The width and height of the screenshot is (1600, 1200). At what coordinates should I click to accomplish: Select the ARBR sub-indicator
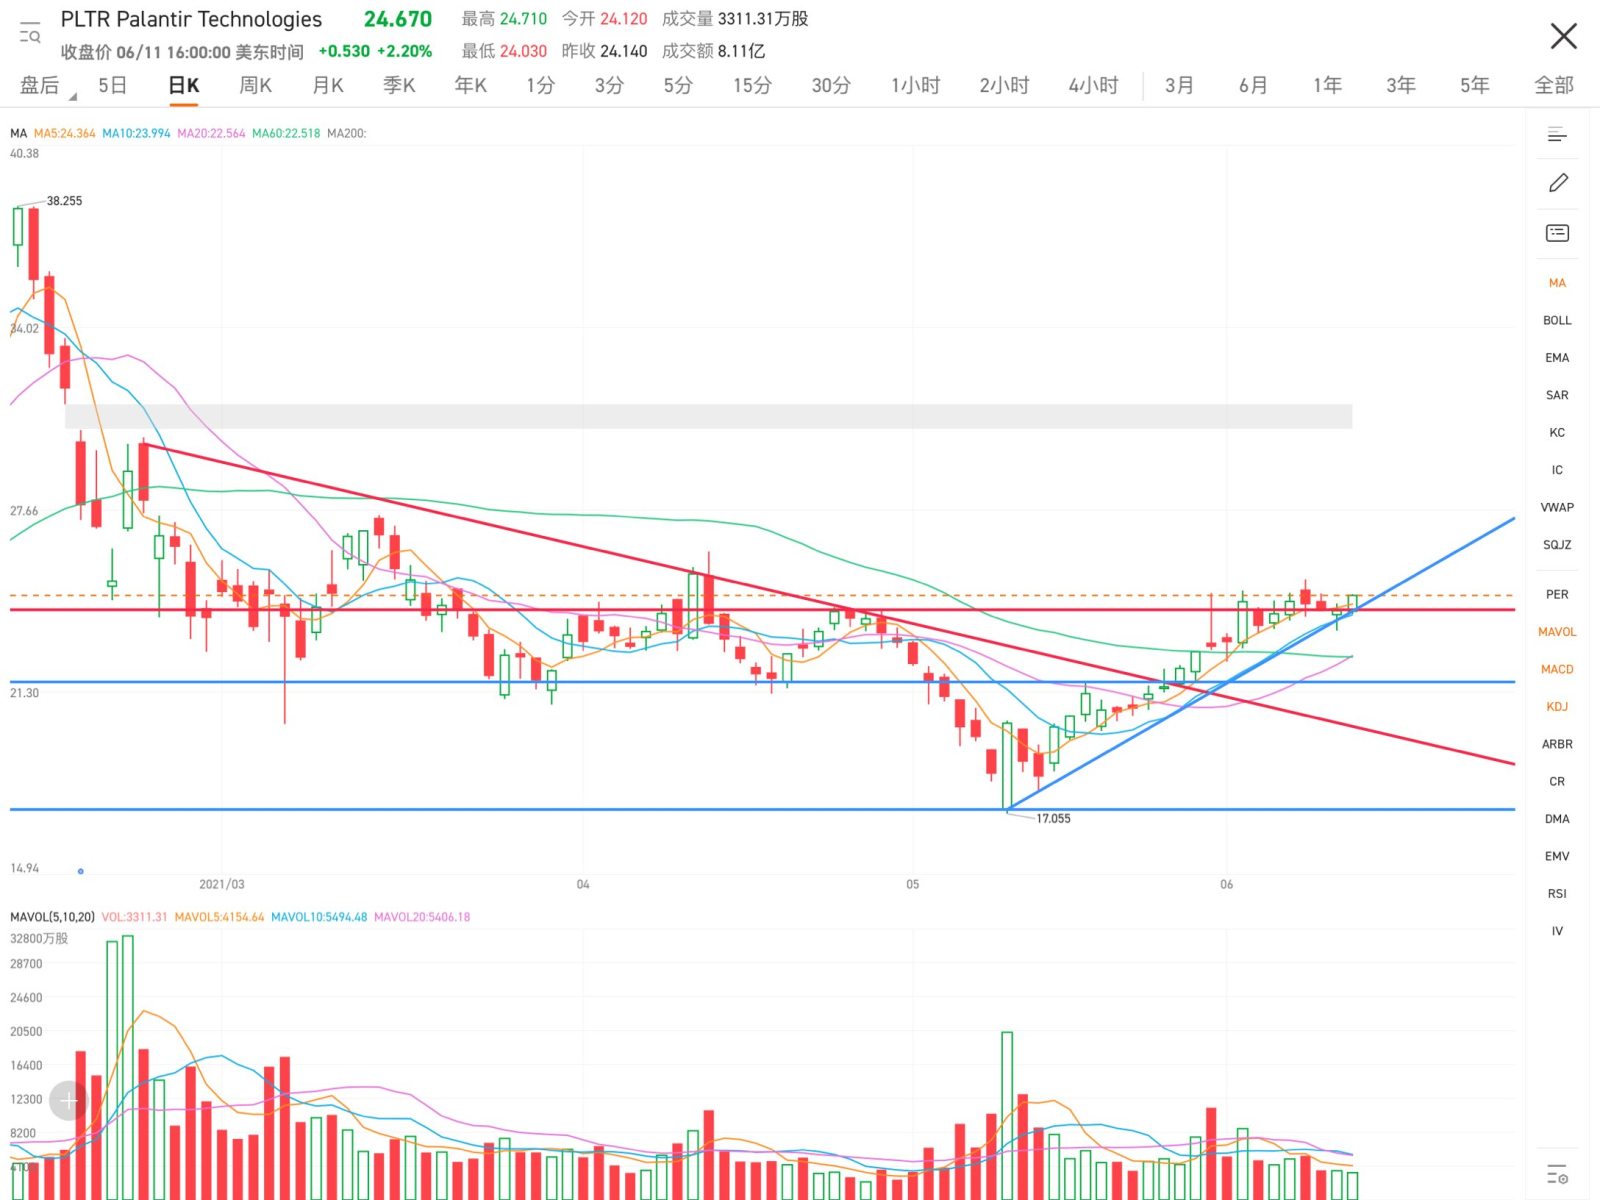[x=1557, y=745]
